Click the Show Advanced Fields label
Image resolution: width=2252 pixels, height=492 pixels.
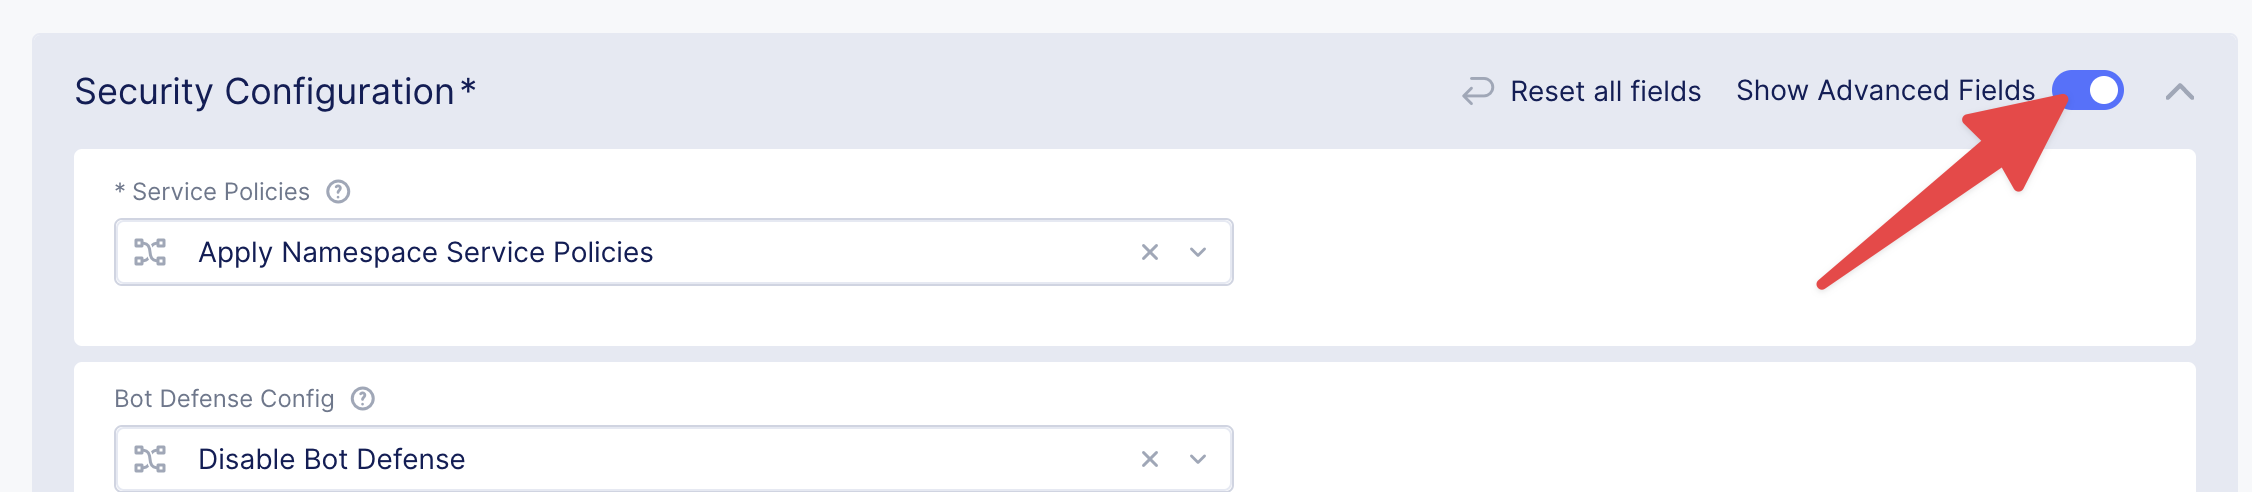(1885, 91)
